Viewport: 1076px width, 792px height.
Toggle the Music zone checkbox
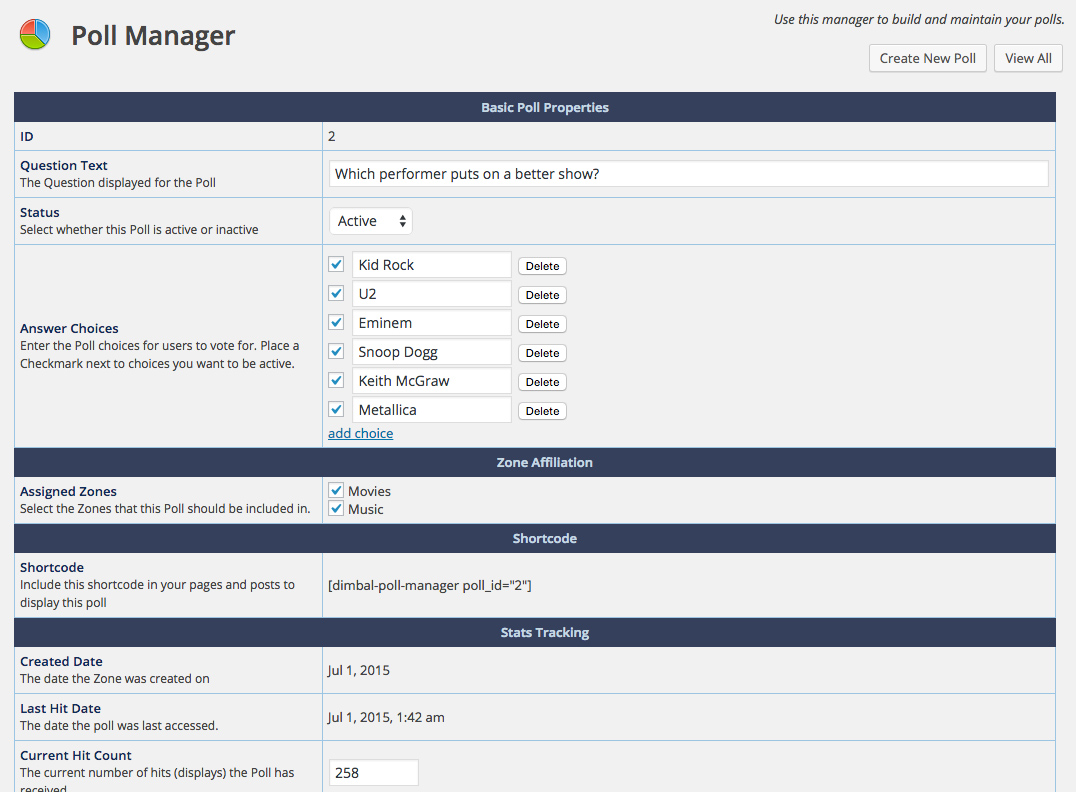pos(336,509)
